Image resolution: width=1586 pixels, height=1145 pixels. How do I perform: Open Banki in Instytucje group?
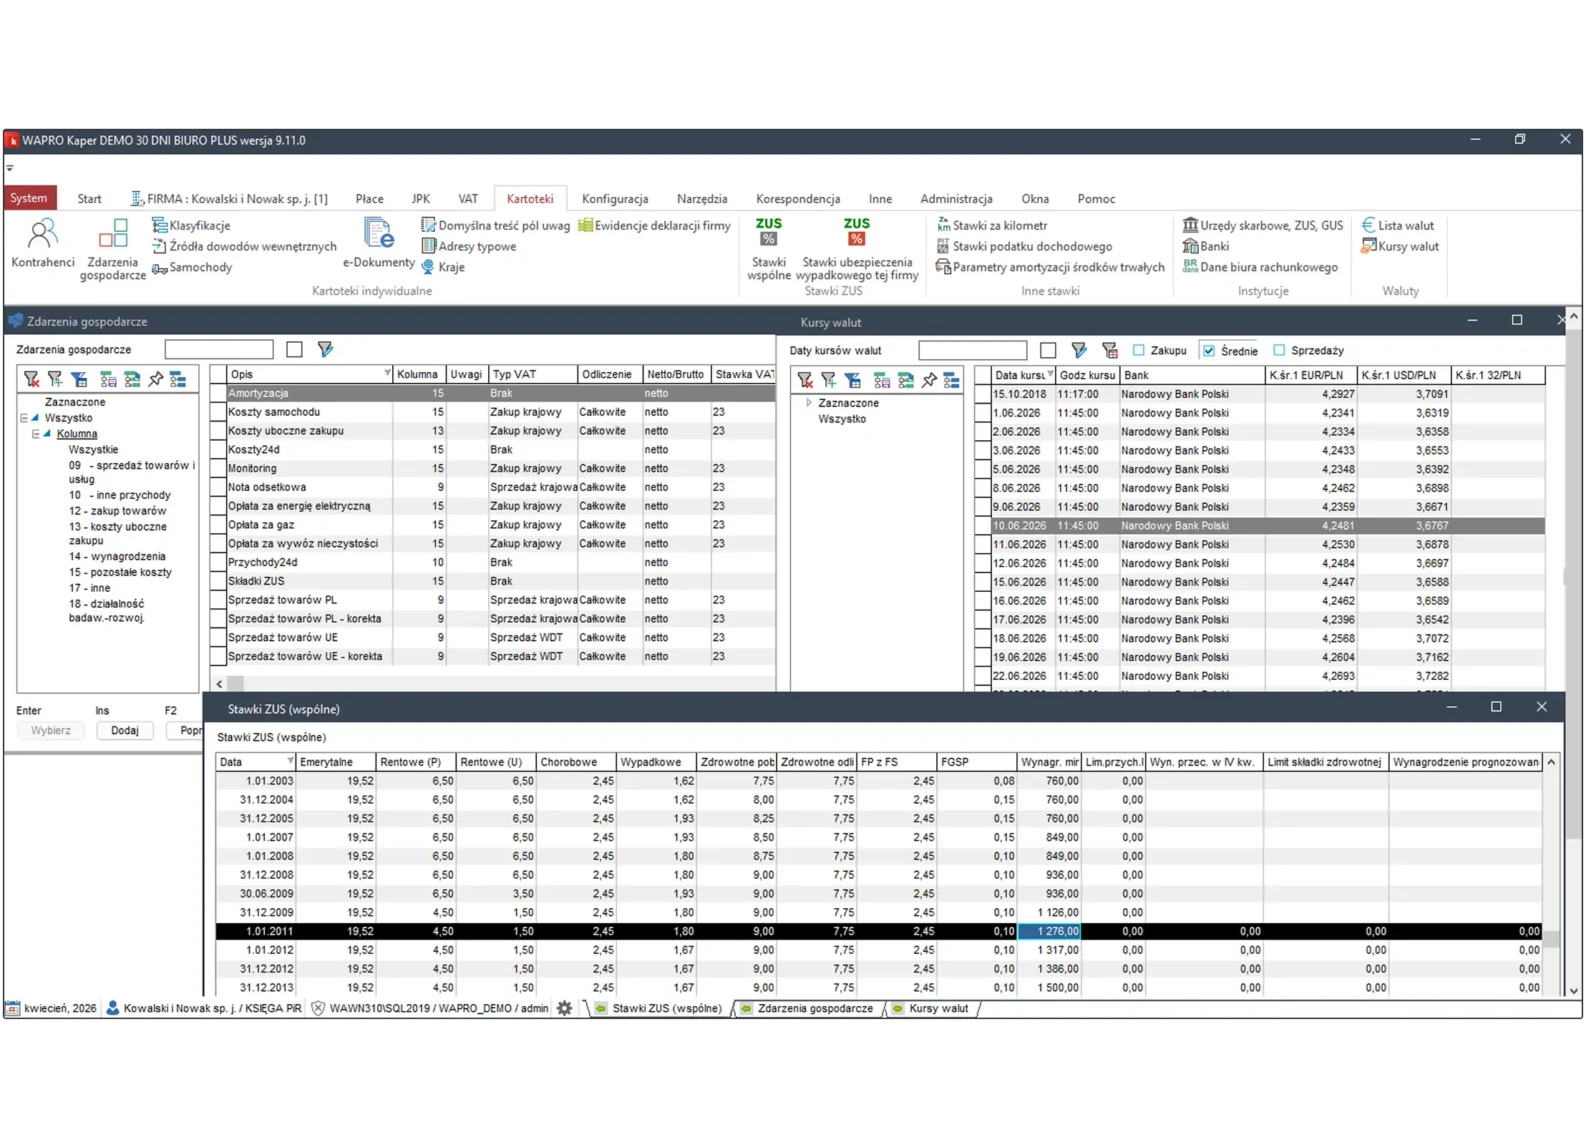click(x=1206, y=247)
